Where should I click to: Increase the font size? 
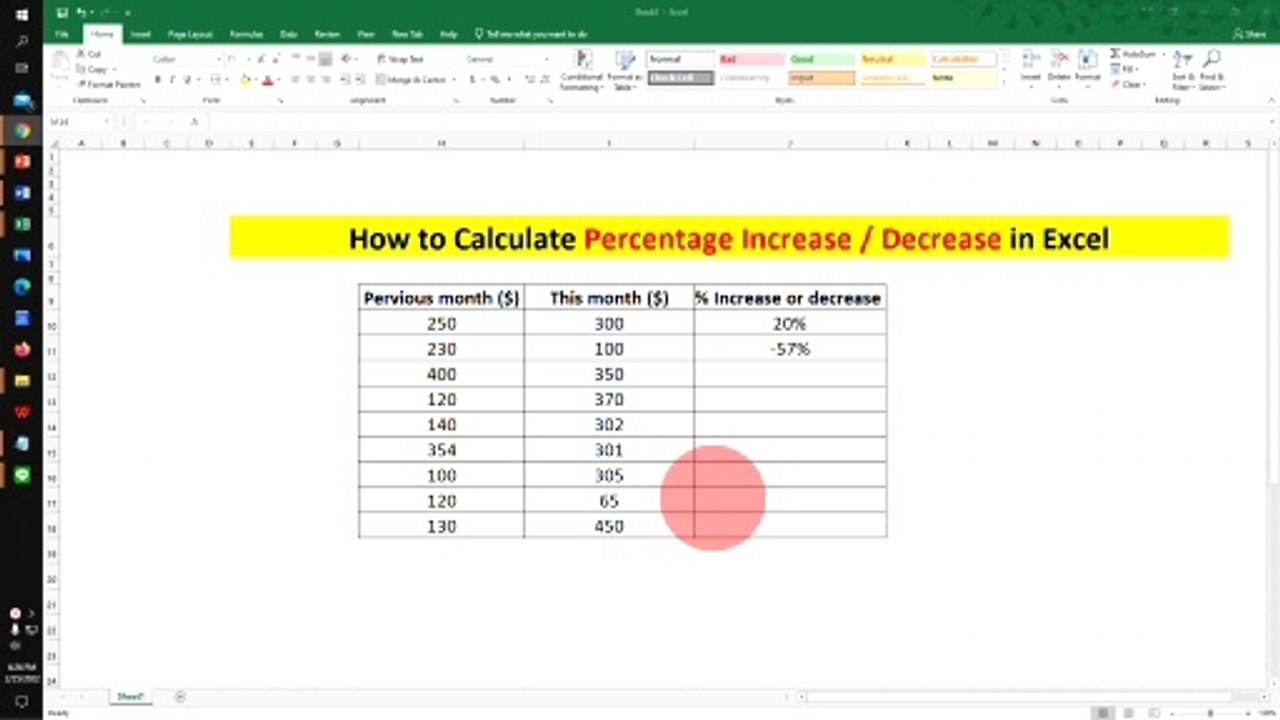(x=260, y=59)
